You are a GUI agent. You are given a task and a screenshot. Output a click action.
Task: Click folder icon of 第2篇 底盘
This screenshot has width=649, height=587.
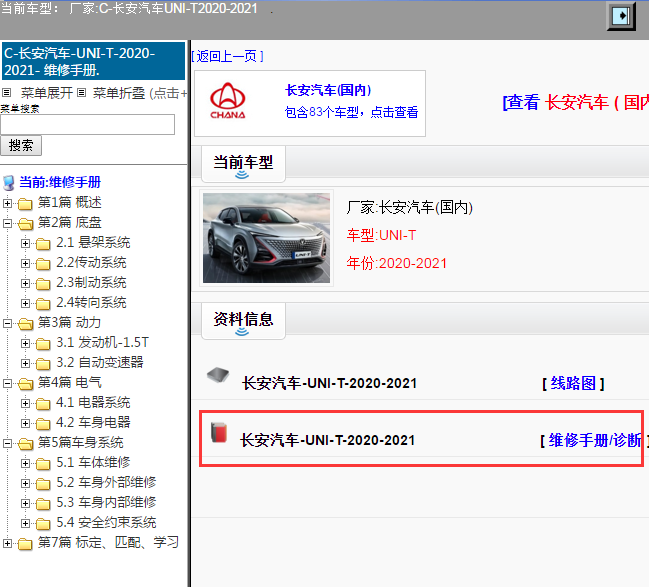pyautogui.click(x=25, y=224)
